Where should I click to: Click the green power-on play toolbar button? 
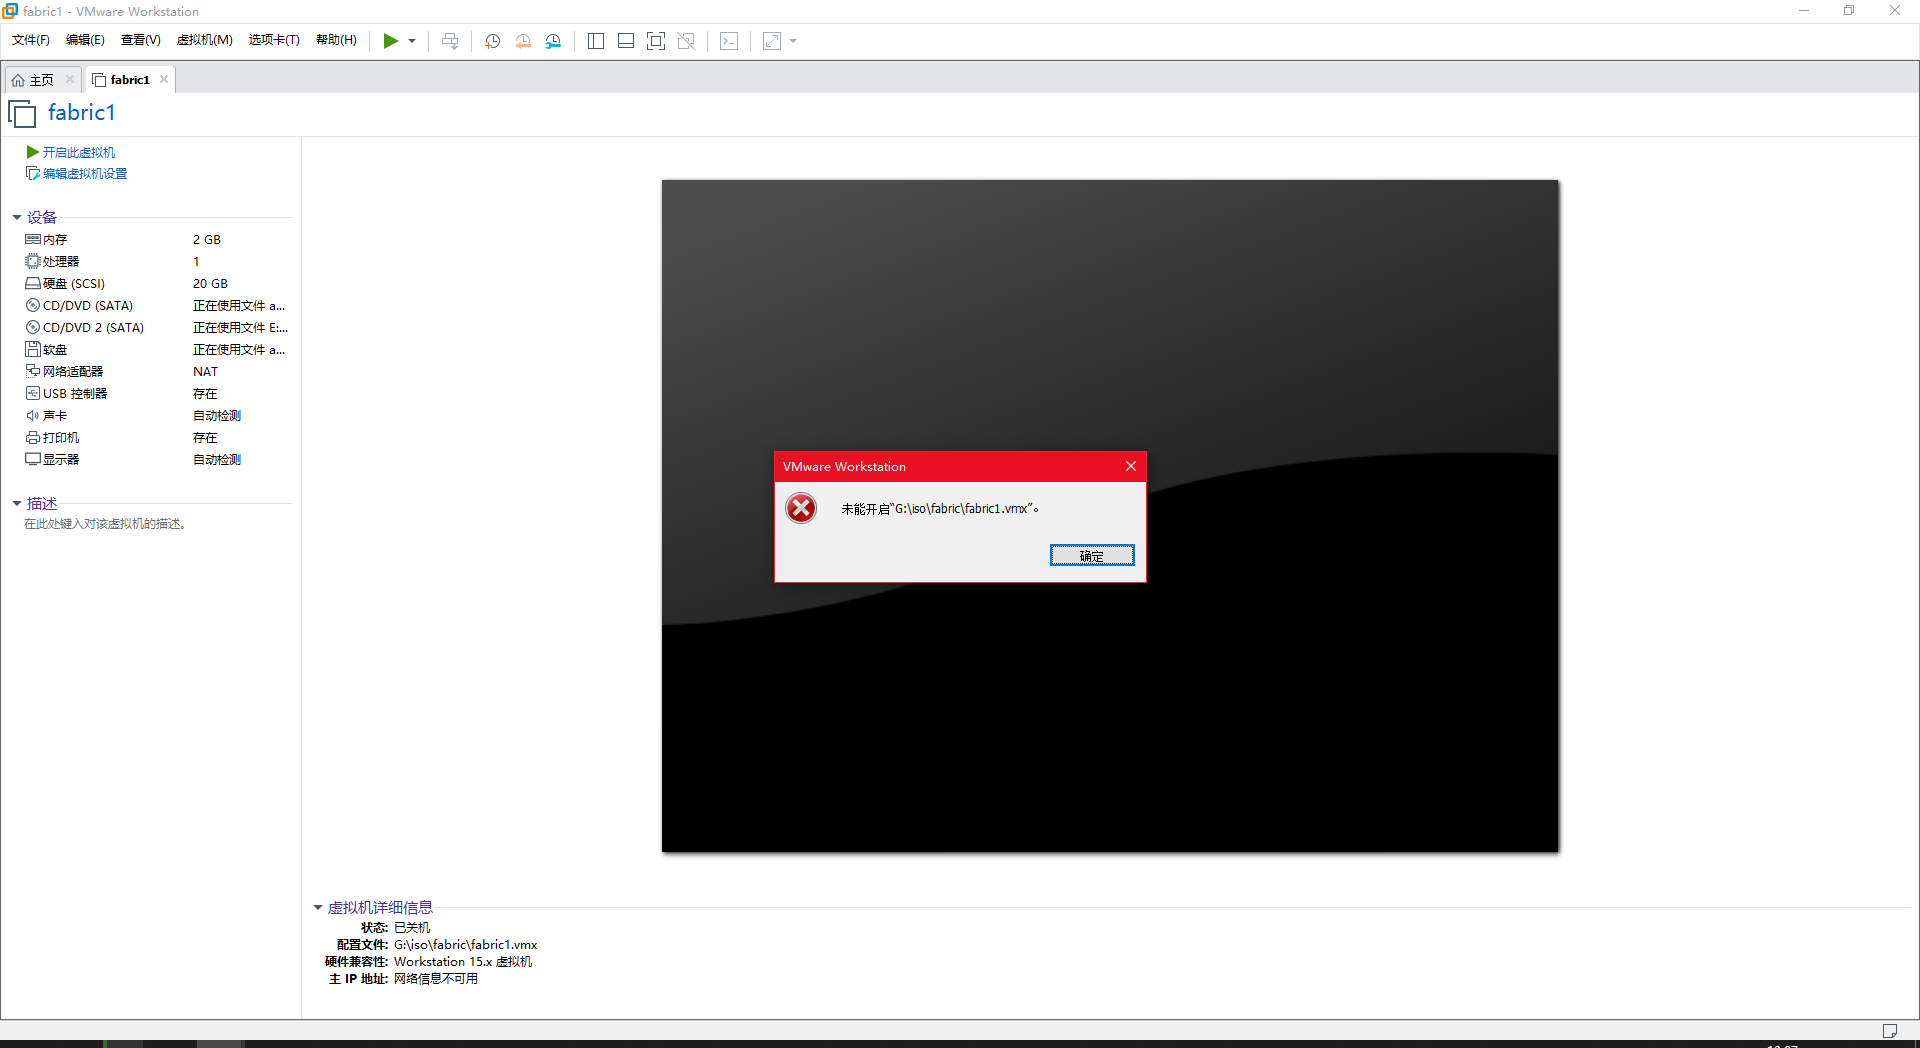click(391, 41)
